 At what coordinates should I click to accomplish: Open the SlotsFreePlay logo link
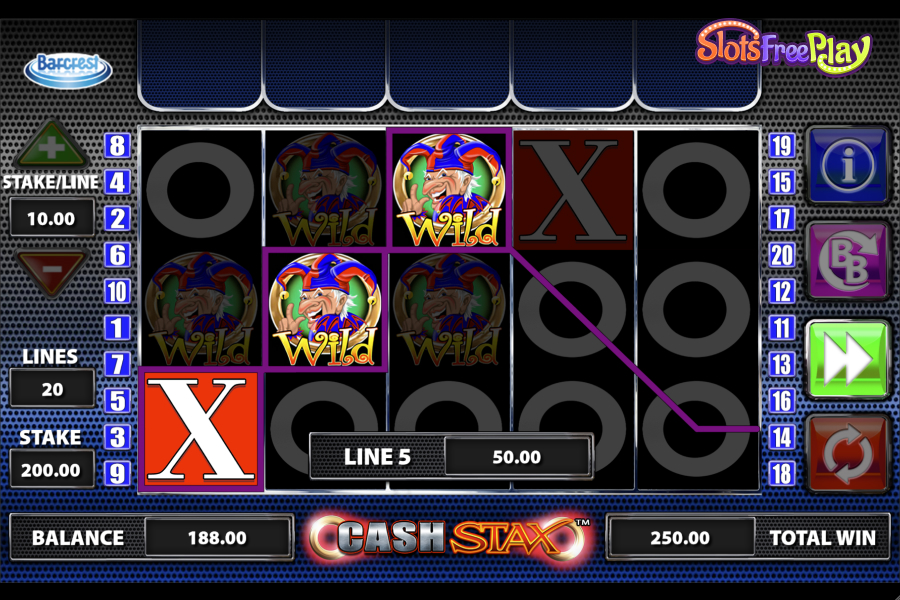click(783, 48)
